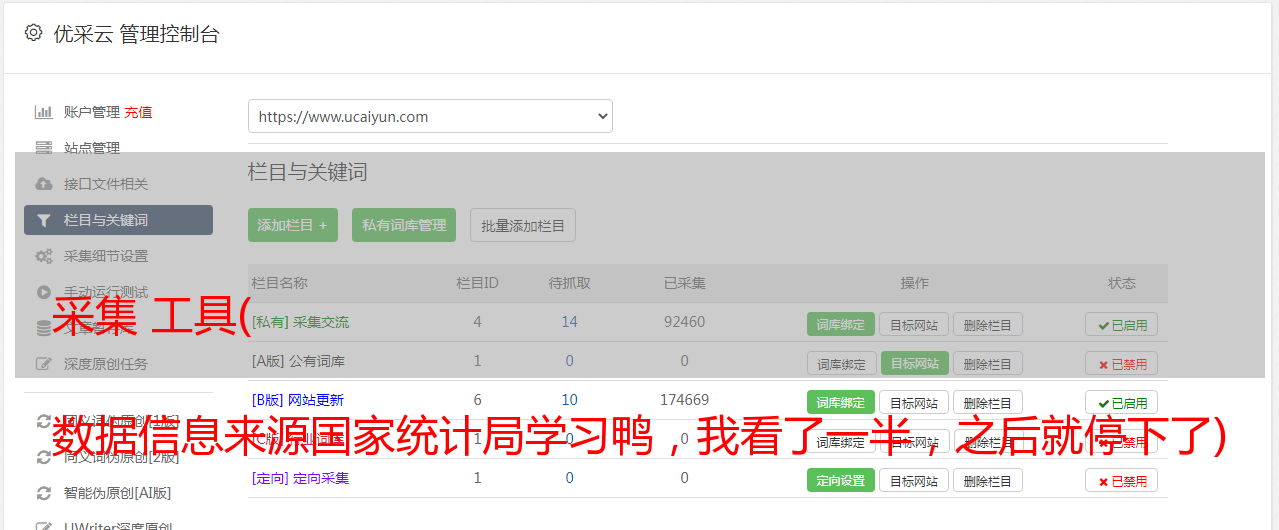Click 批量添加栏目 button
Image resolution: width=1279 pixels, height=530 pixels.
[x=523, y=225]
